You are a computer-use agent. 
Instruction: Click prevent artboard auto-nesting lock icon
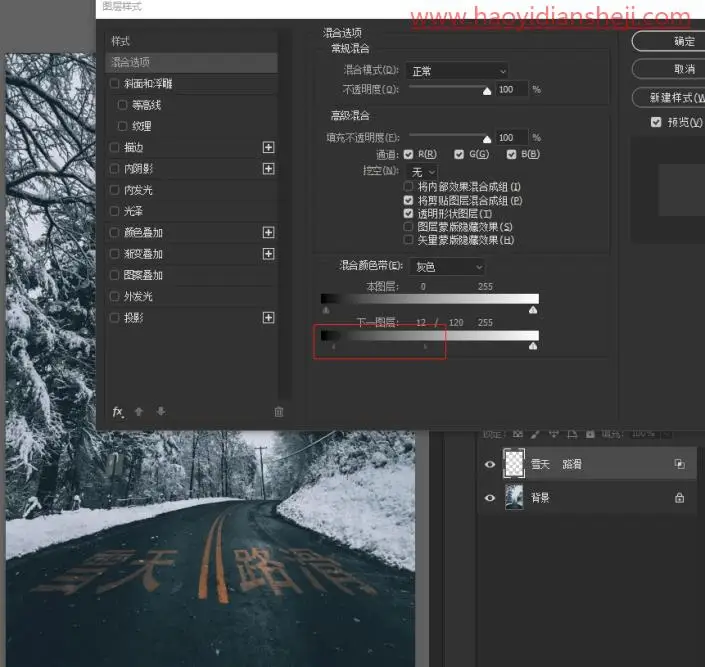(572, 434)
